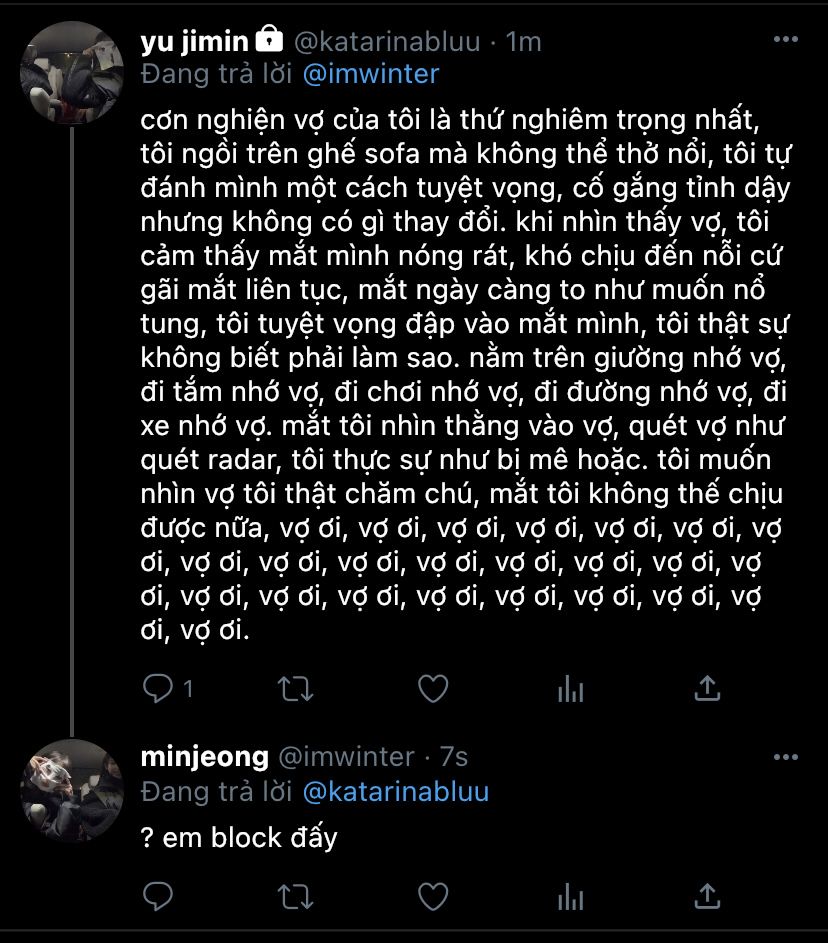Viewport: 828px width, 943px height.
Task: Share yu jimin's tweet
Action: 707,688
